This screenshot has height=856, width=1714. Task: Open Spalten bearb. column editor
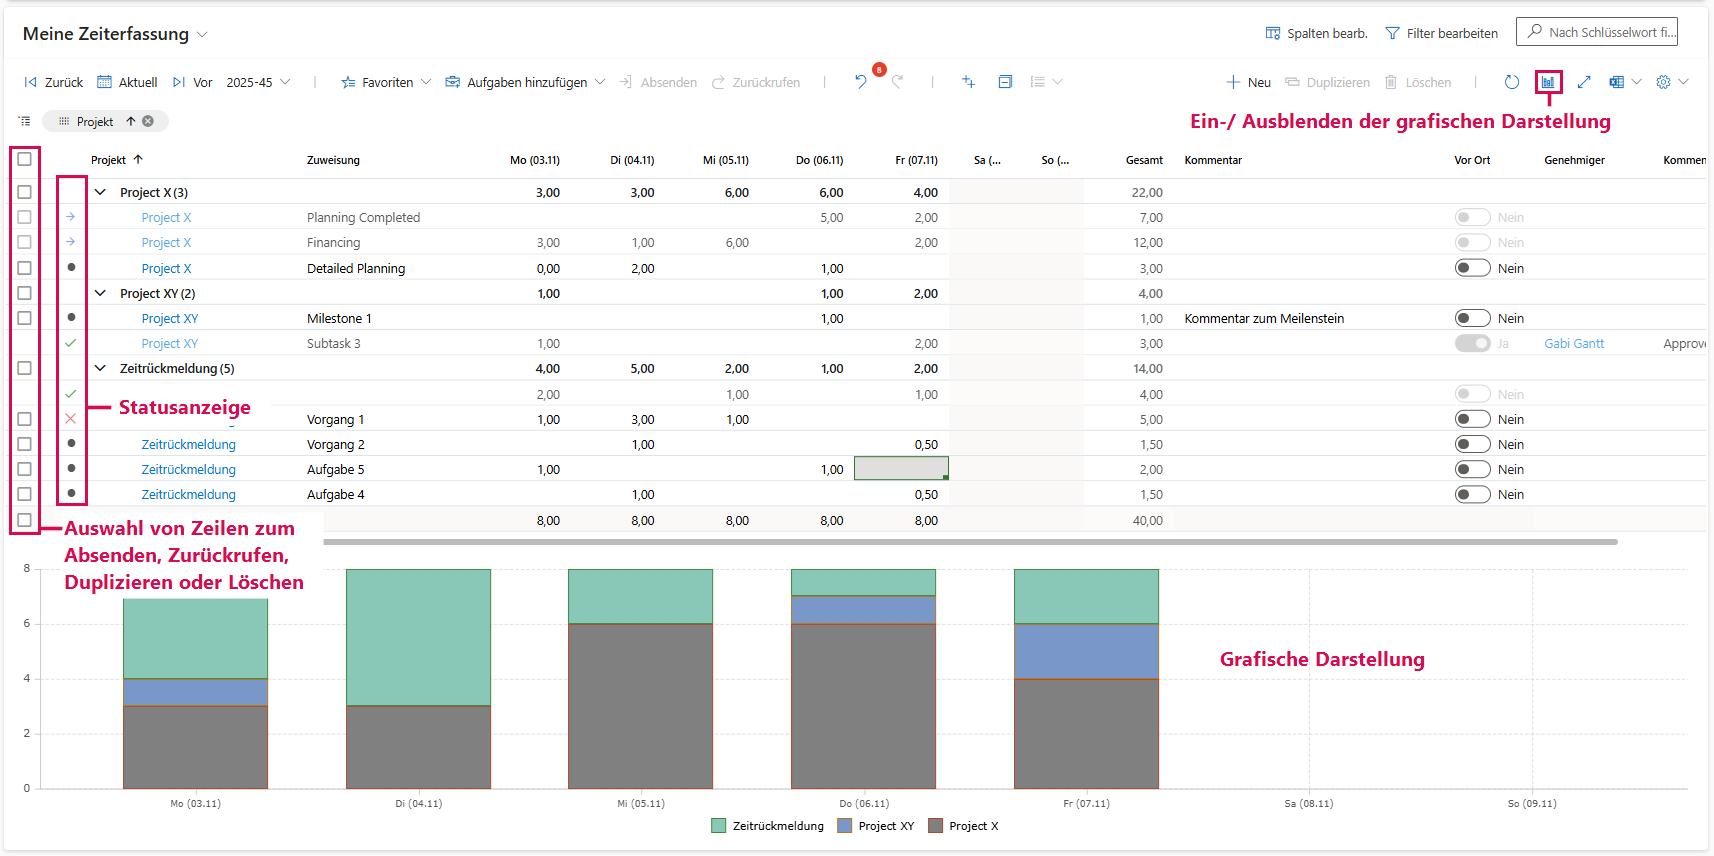tap(1316, 33)
